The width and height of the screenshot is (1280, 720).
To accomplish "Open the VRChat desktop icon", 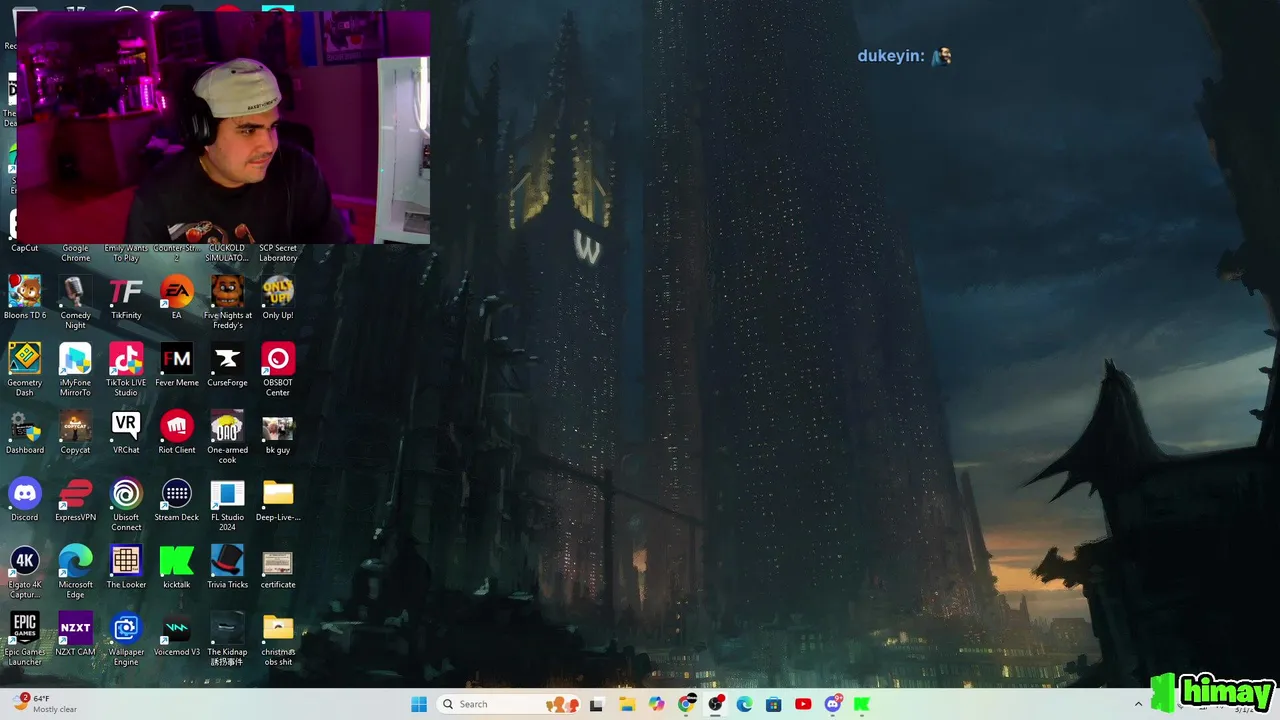I will point(126,432).
